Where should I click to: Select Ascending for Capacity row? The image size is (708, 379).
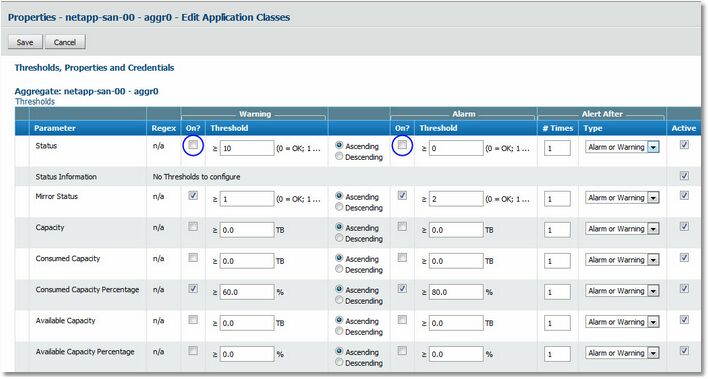(339, 227)
